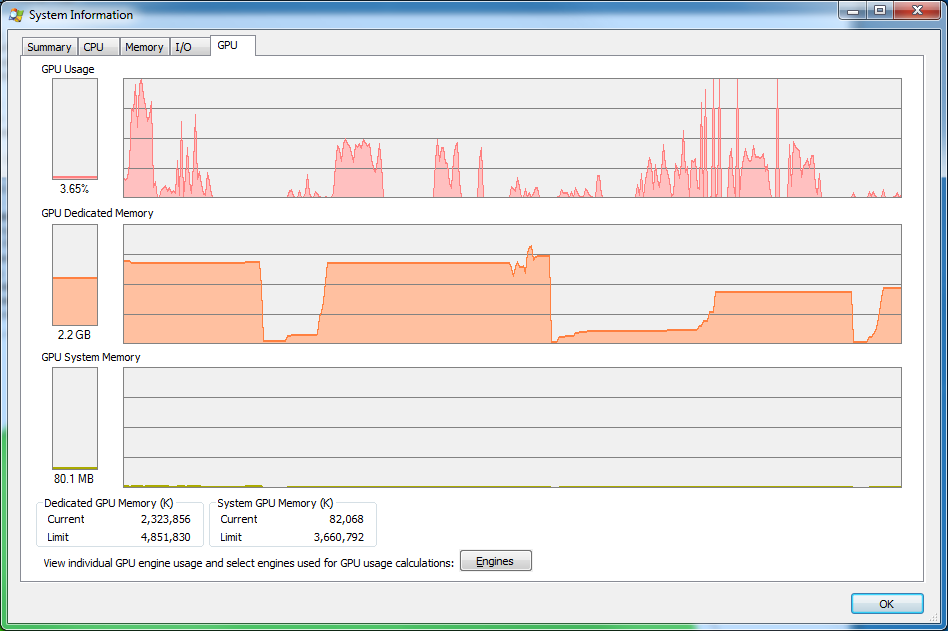Click the System Memory gauge showing 80.1 MB

[x=75, y=418]
